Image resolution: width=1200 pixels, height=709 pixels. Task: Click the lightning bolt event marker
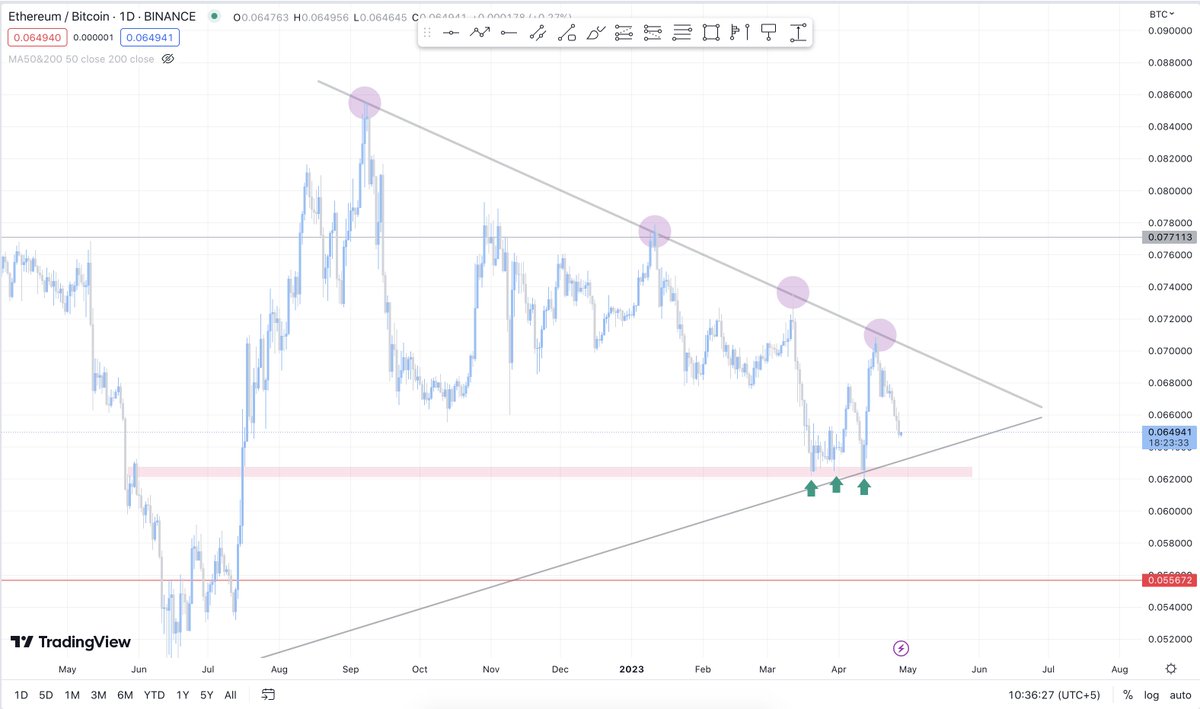(903, 649)
